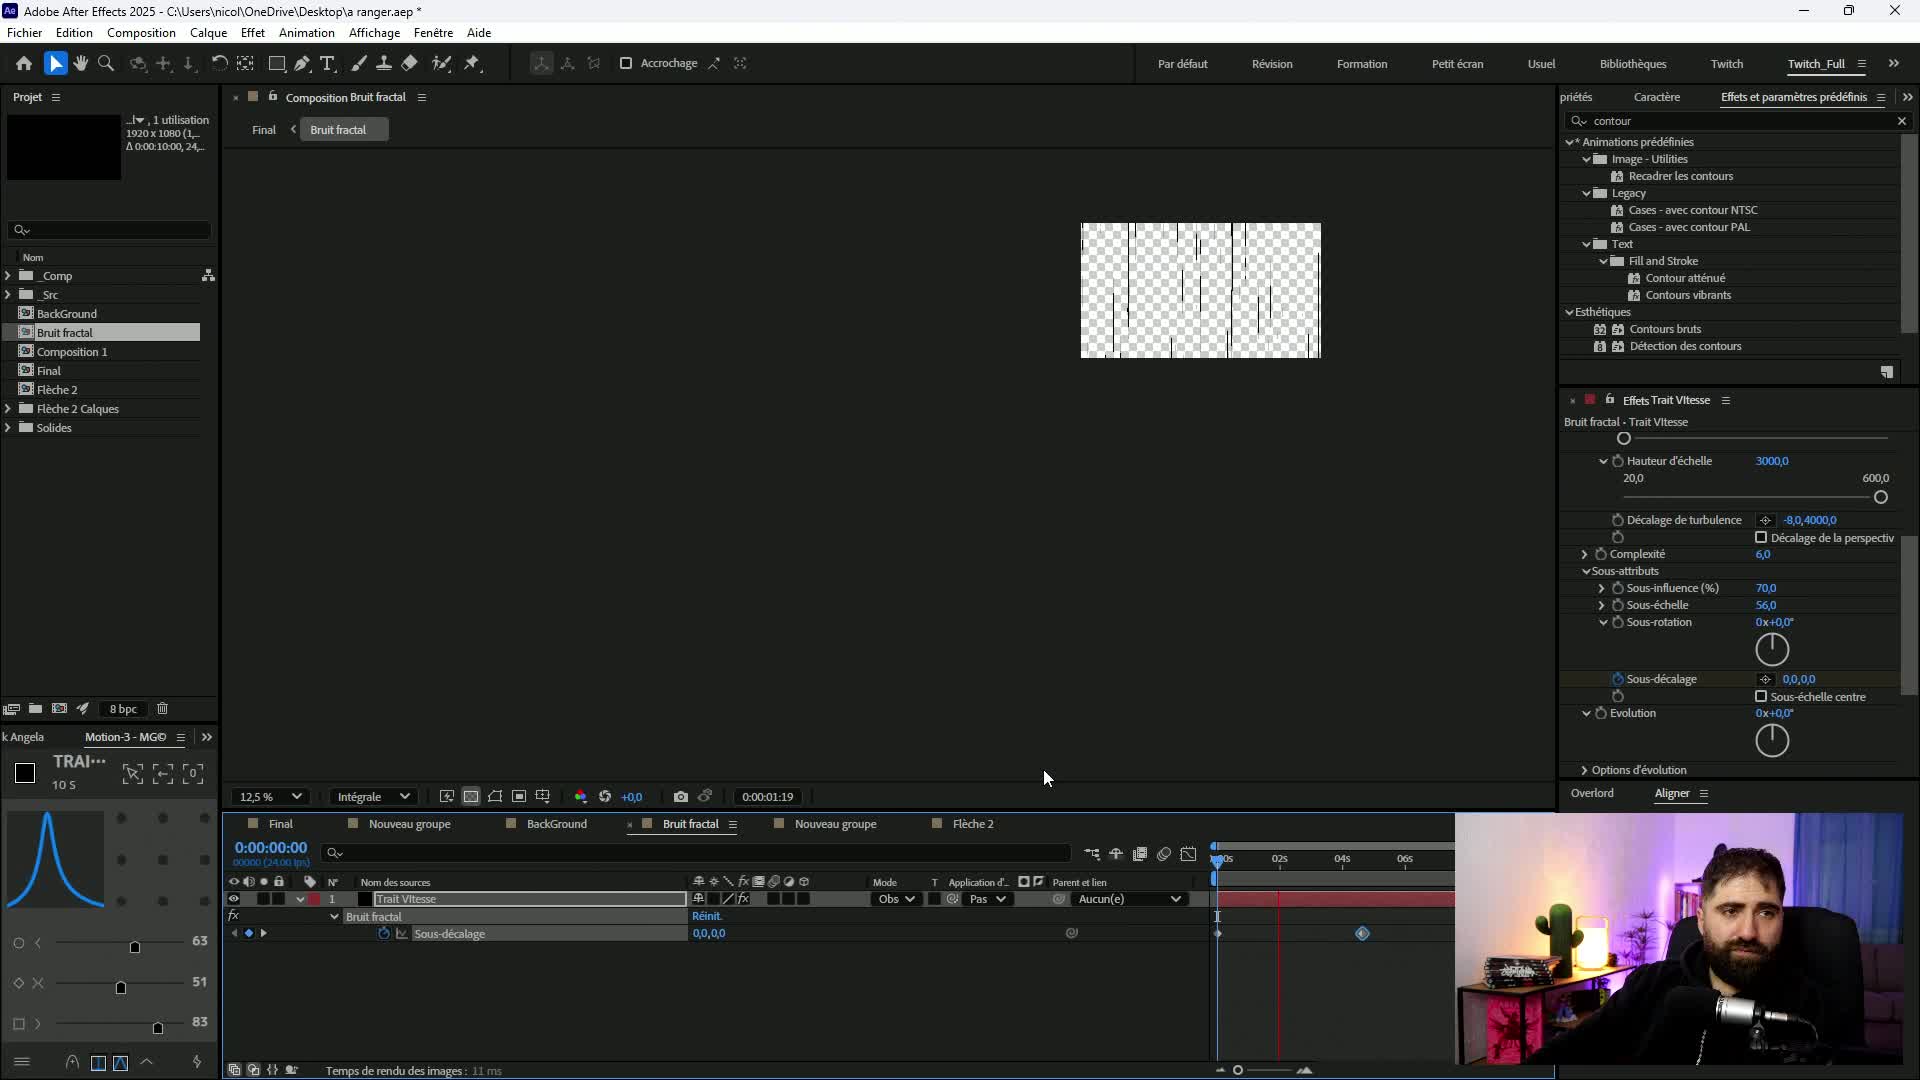Click the black color swatch in Motion panel
The image size is (1920, 1080).
tap(25, 773)
